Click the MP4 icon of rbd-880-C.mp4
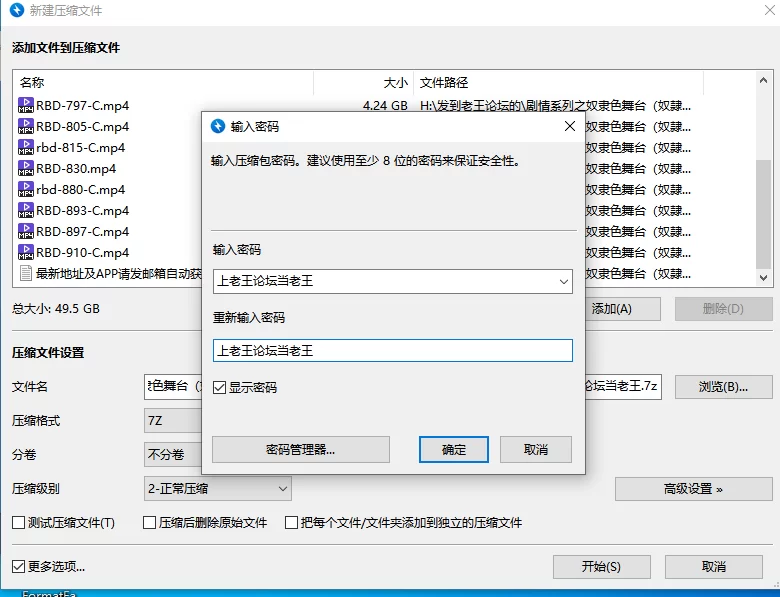The width and height of the screenshot is (780, 597). point(26,190)
